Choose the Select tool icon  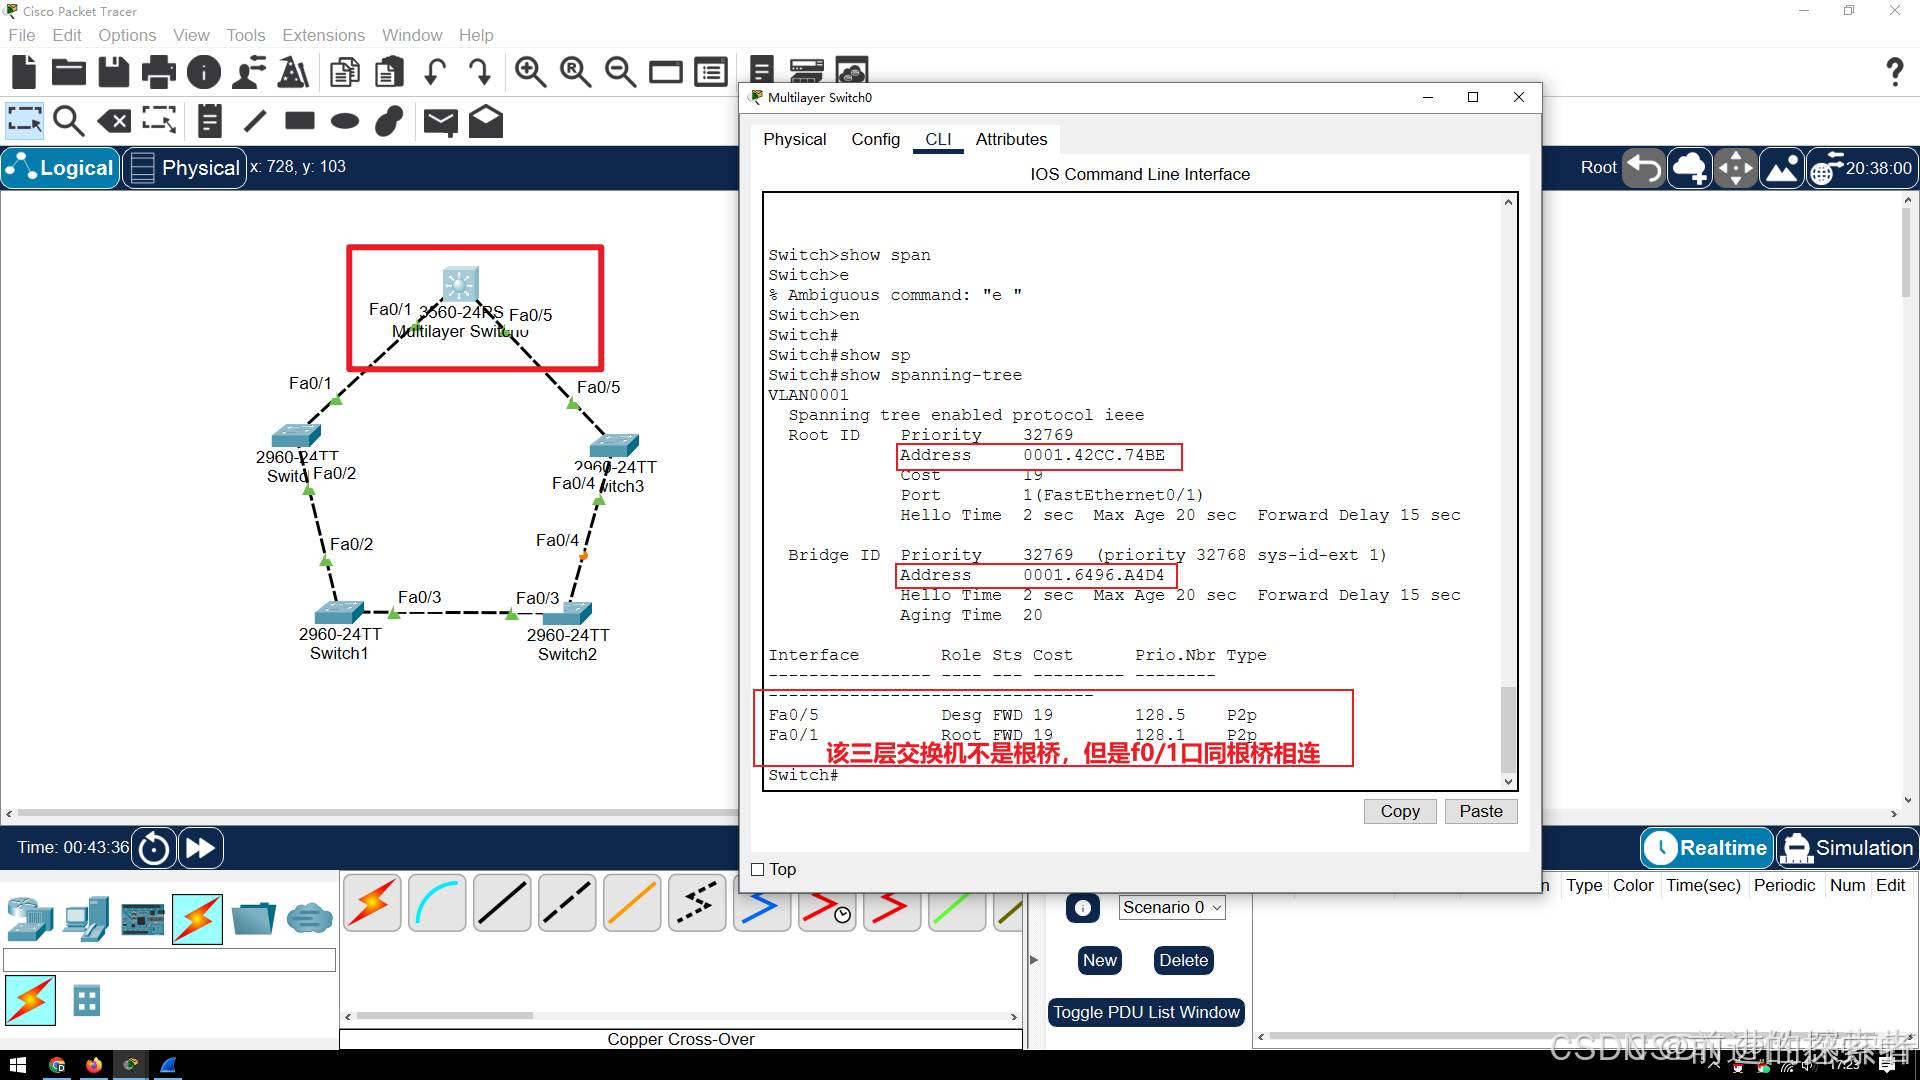point(24,121)
